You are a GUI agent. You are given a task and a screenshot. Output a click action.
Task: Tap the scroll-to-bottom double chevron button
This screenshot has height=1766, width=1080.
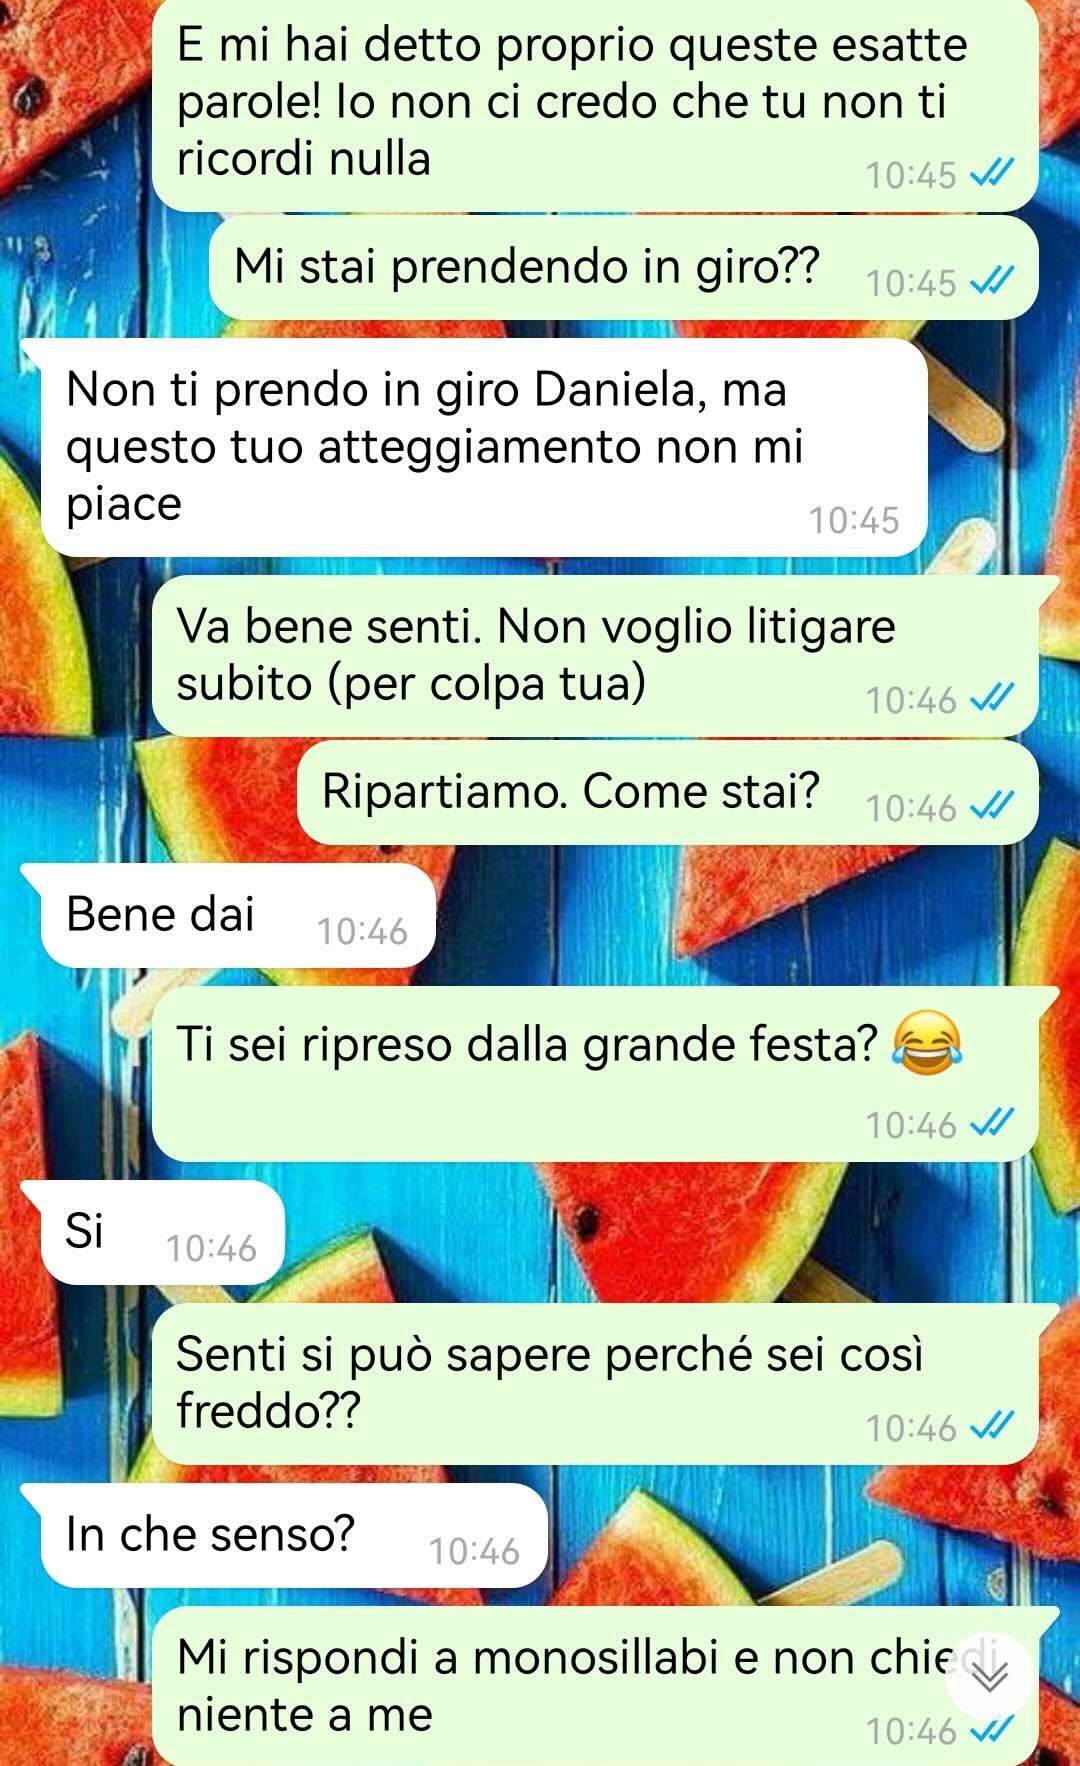(989, 1676)
